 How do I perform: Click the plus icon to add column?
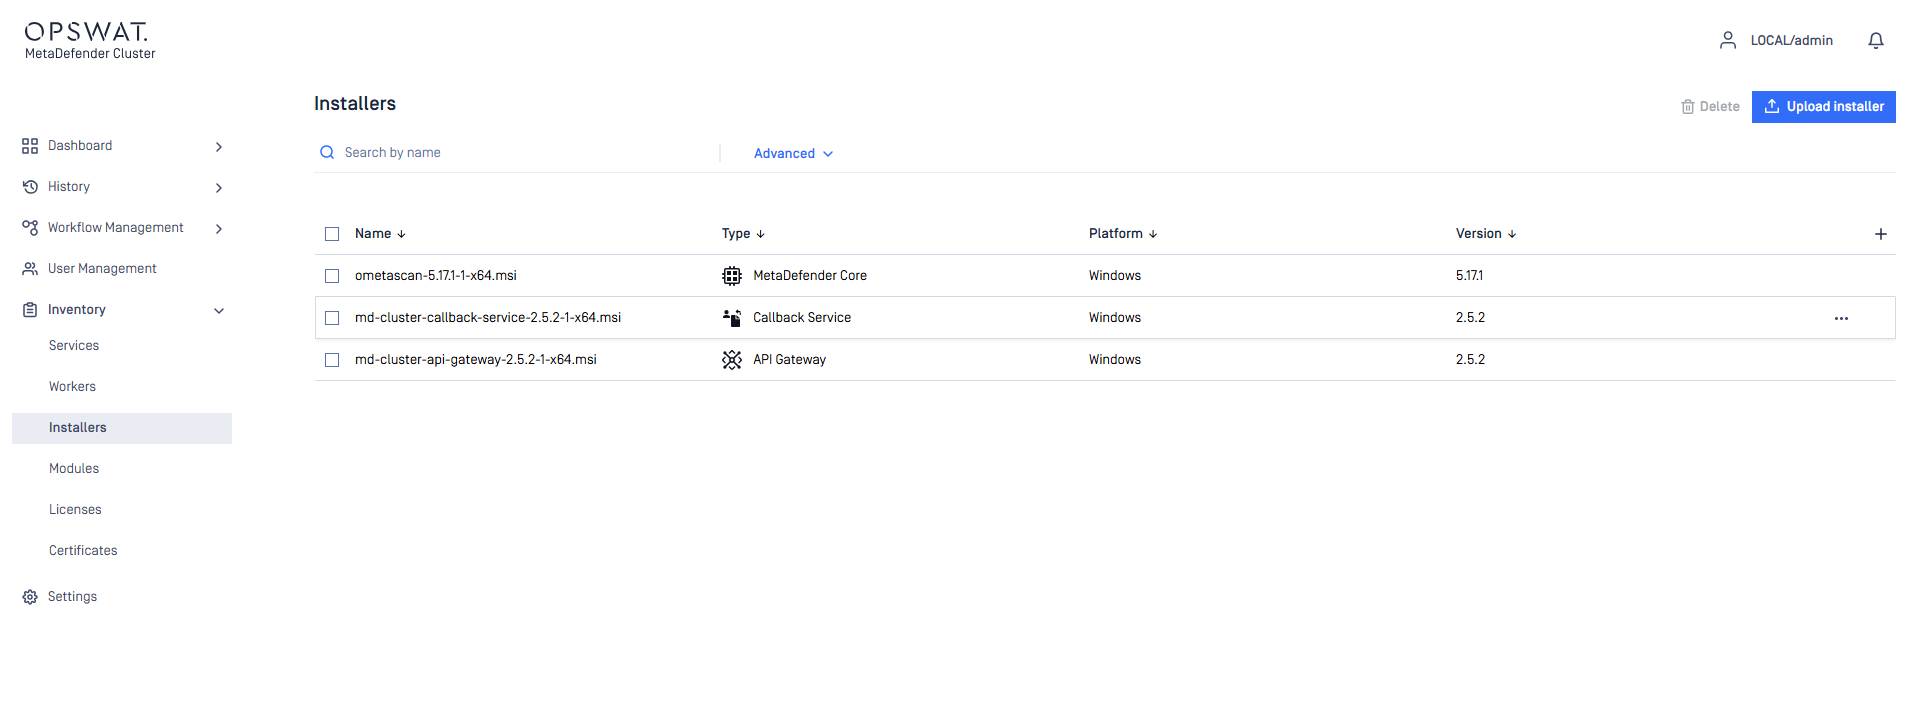click(x=1880, y=234)
